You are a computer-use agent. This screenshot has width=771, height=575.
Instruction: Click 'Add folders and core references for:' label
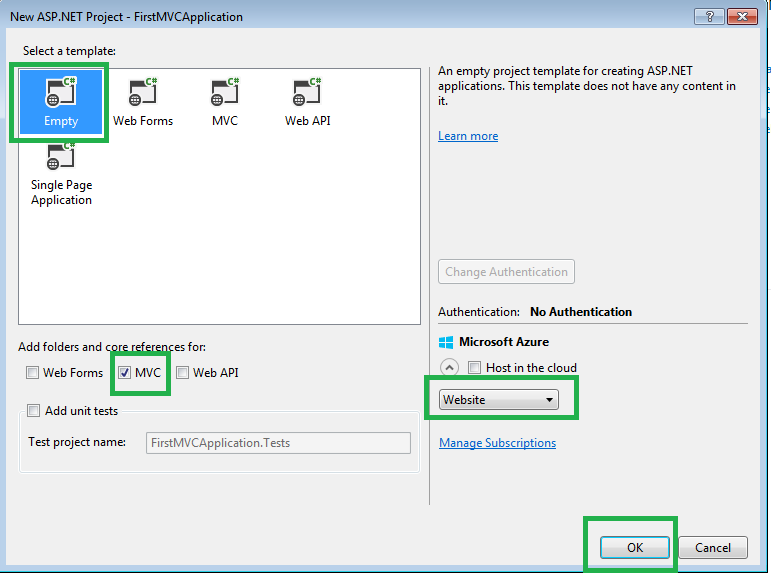click(112, 347)
